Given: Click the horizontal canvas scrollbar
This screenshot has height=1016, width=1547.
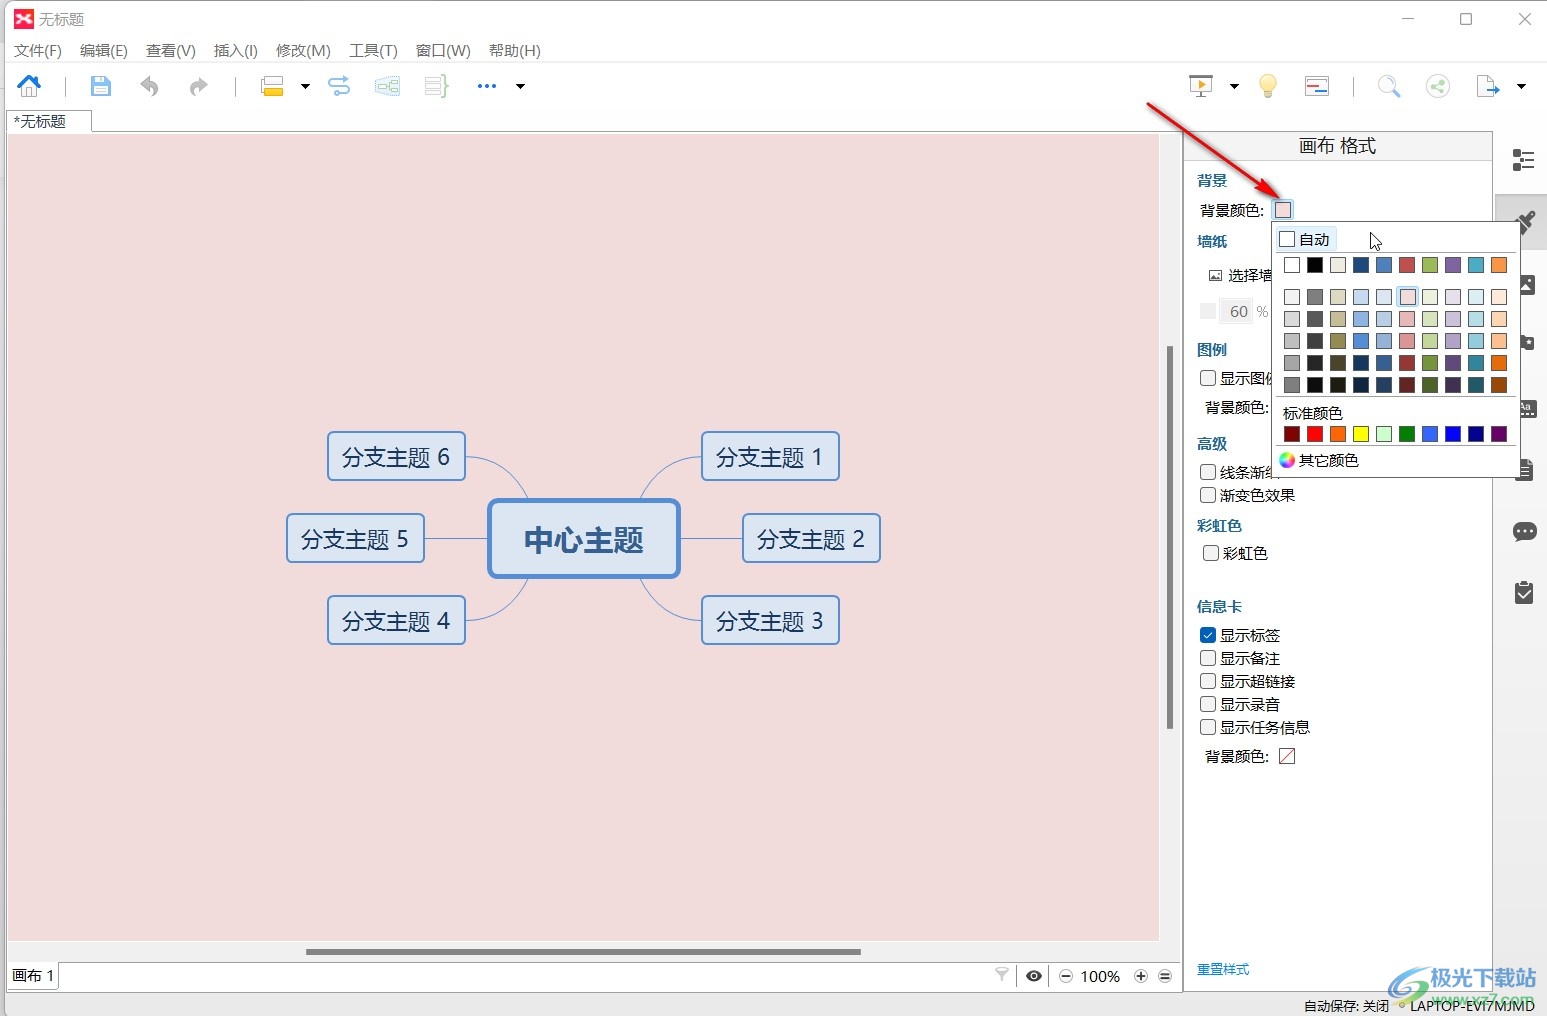Looking at the screenshot, I should (x=583, y=952).
